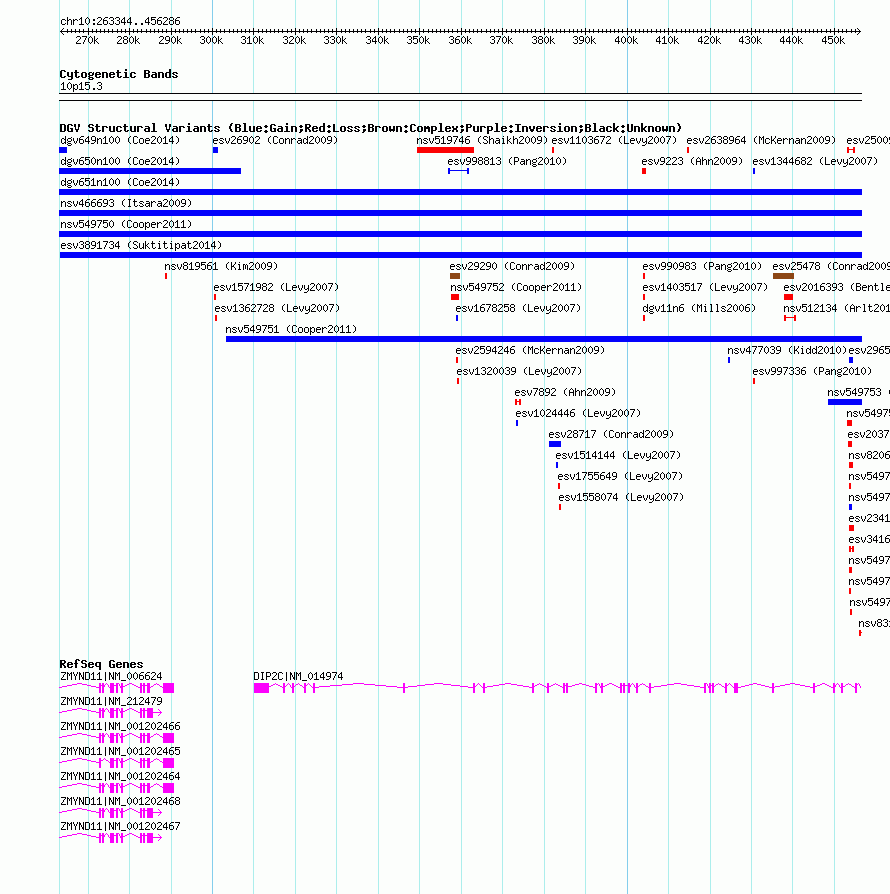The height and width of the screenshot is (894, 890).
Task: Click the esv1344682 (Levy2007) label
Action: pos(815,161)
